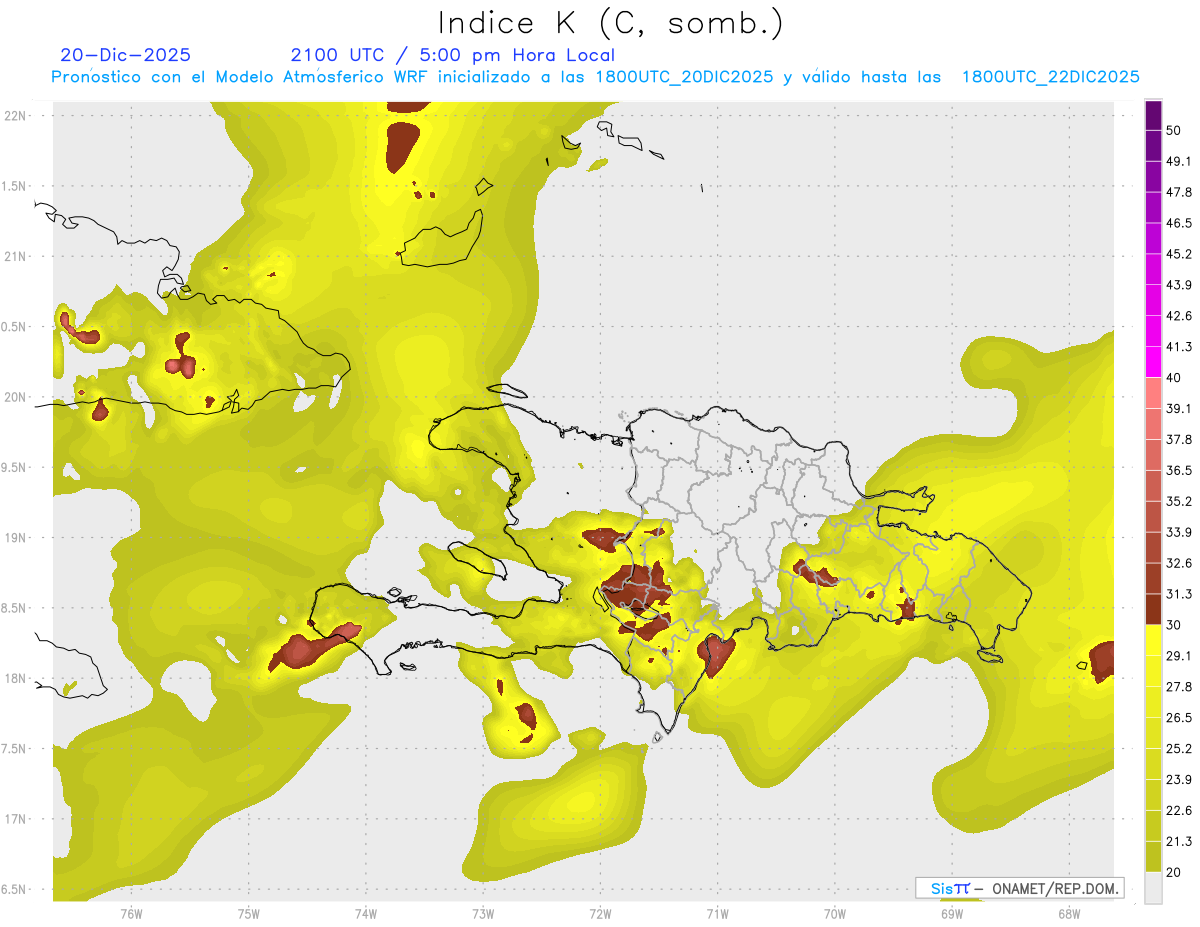
Task: Click the 18N latitude label
Action: [16, 678]
